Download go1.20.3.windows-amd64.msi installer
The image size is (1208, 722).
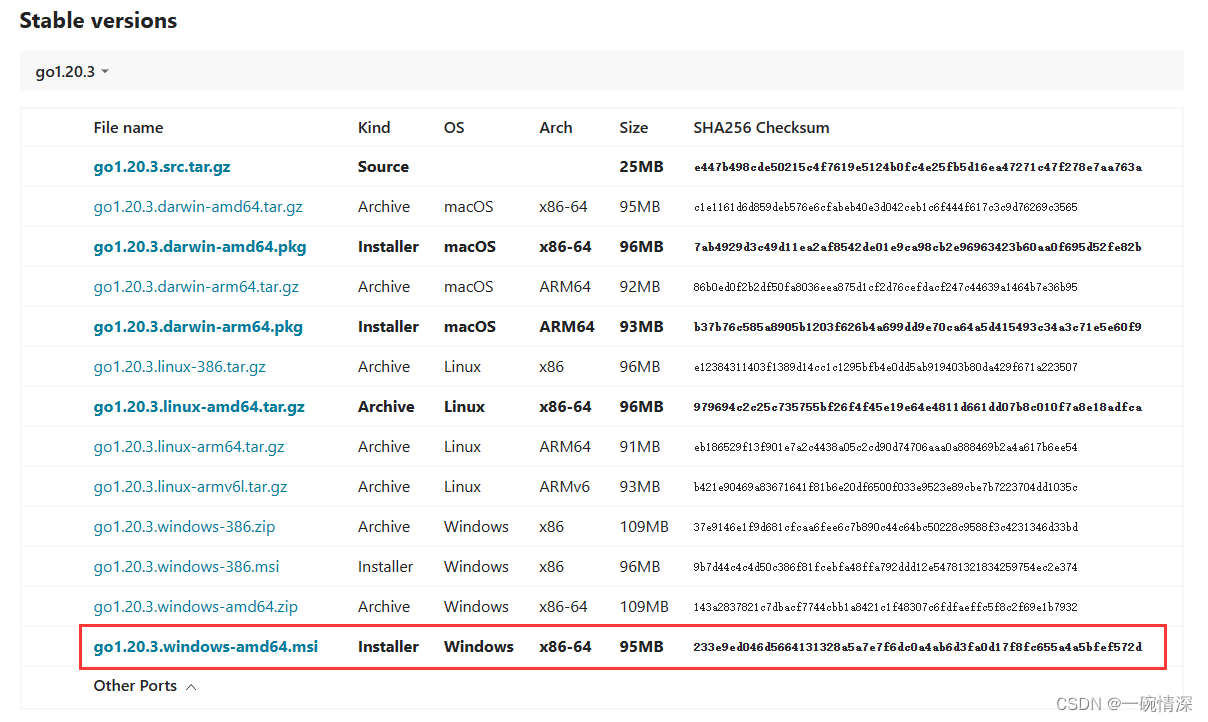tap(206, 647)
